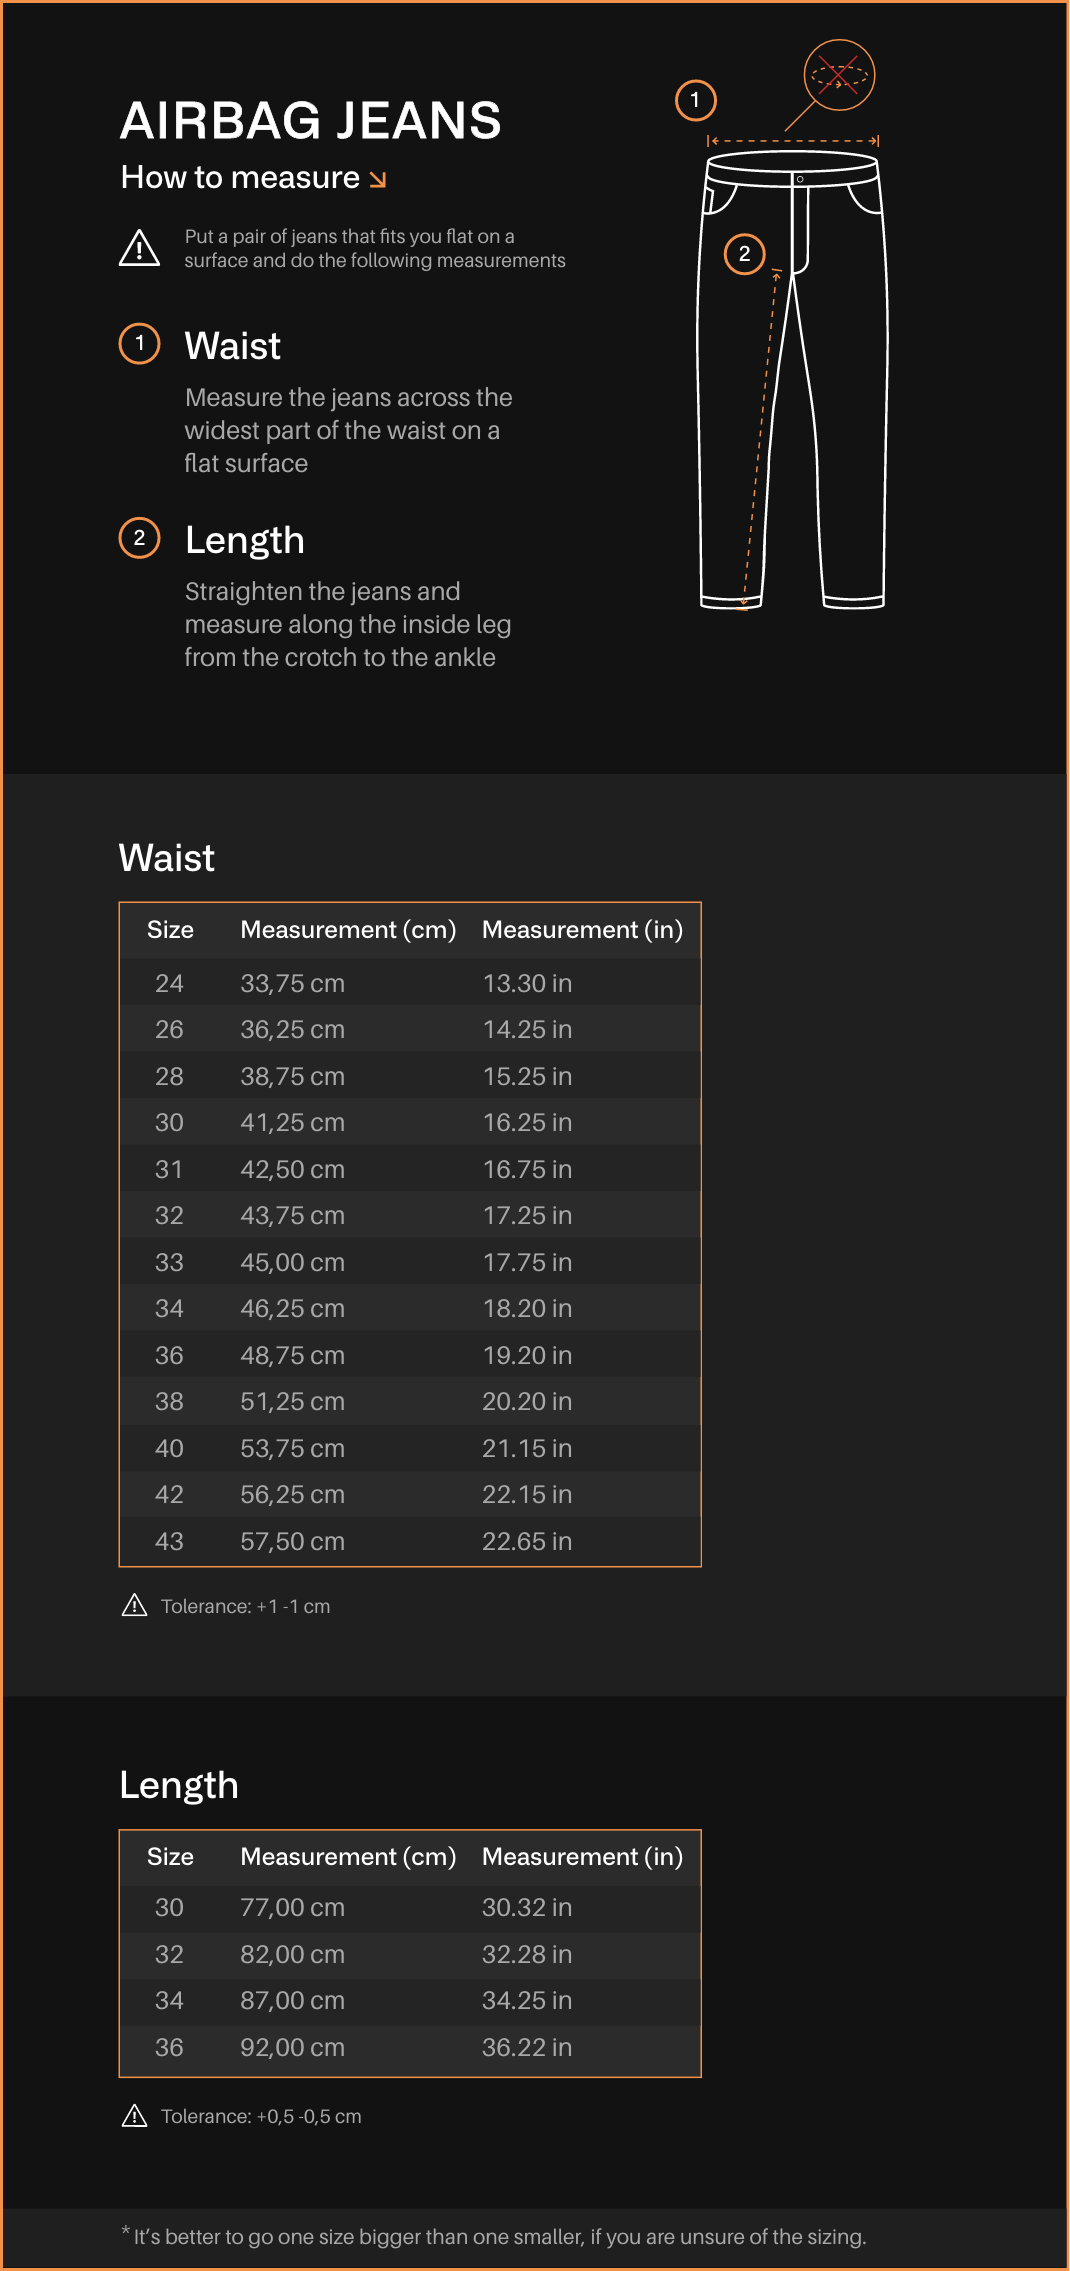Click the "36.22 in" length value
Viewport: 1070px width, 2271px height.
[527, 2047]
